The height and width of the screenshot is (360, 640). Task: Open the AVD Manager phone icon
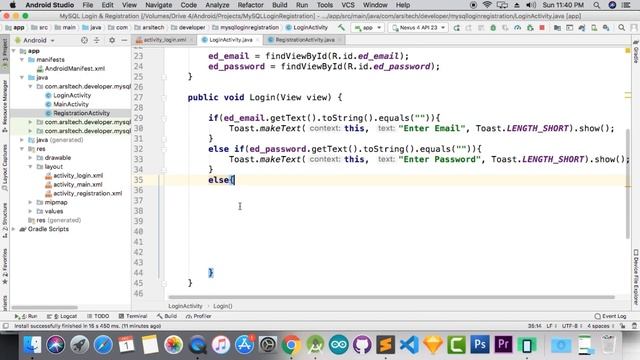(x=594, y=28)
